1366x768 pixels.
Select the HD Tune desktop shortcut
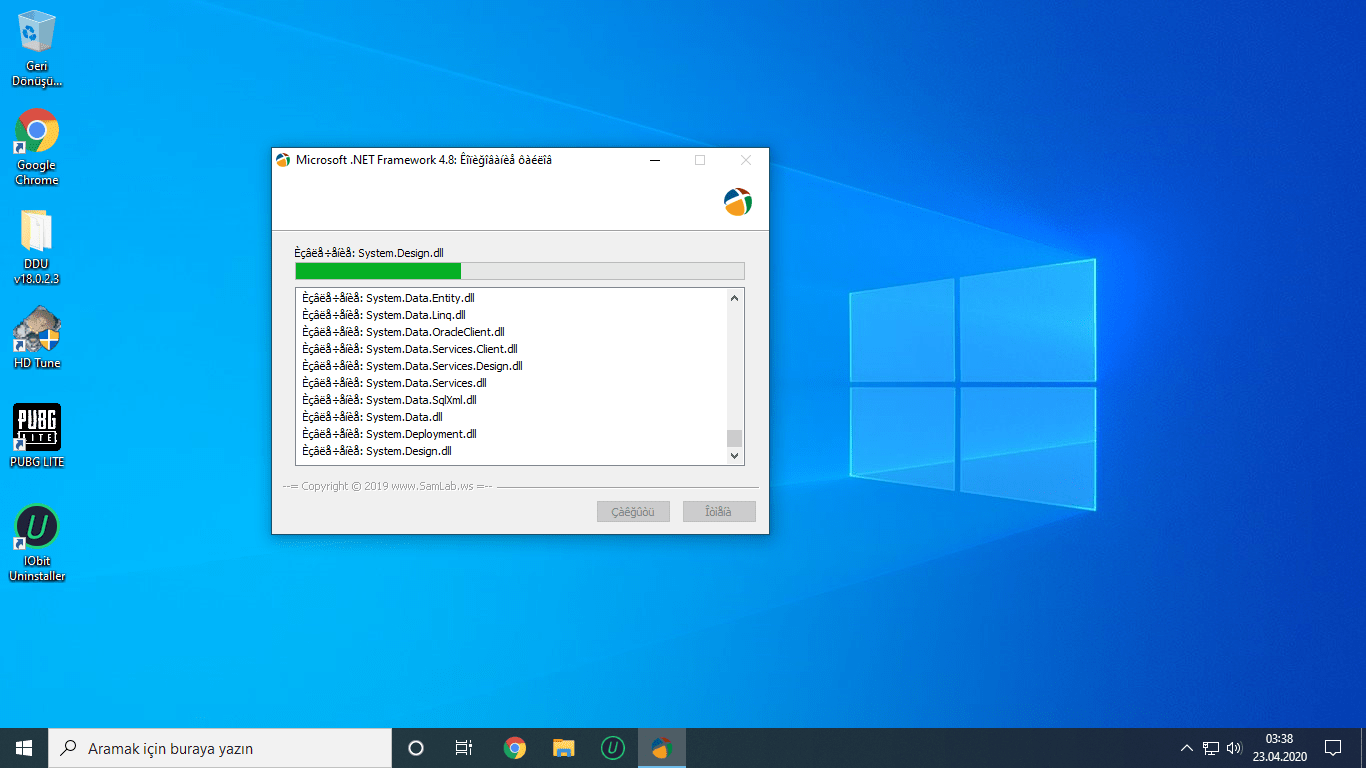pos(37,338)
